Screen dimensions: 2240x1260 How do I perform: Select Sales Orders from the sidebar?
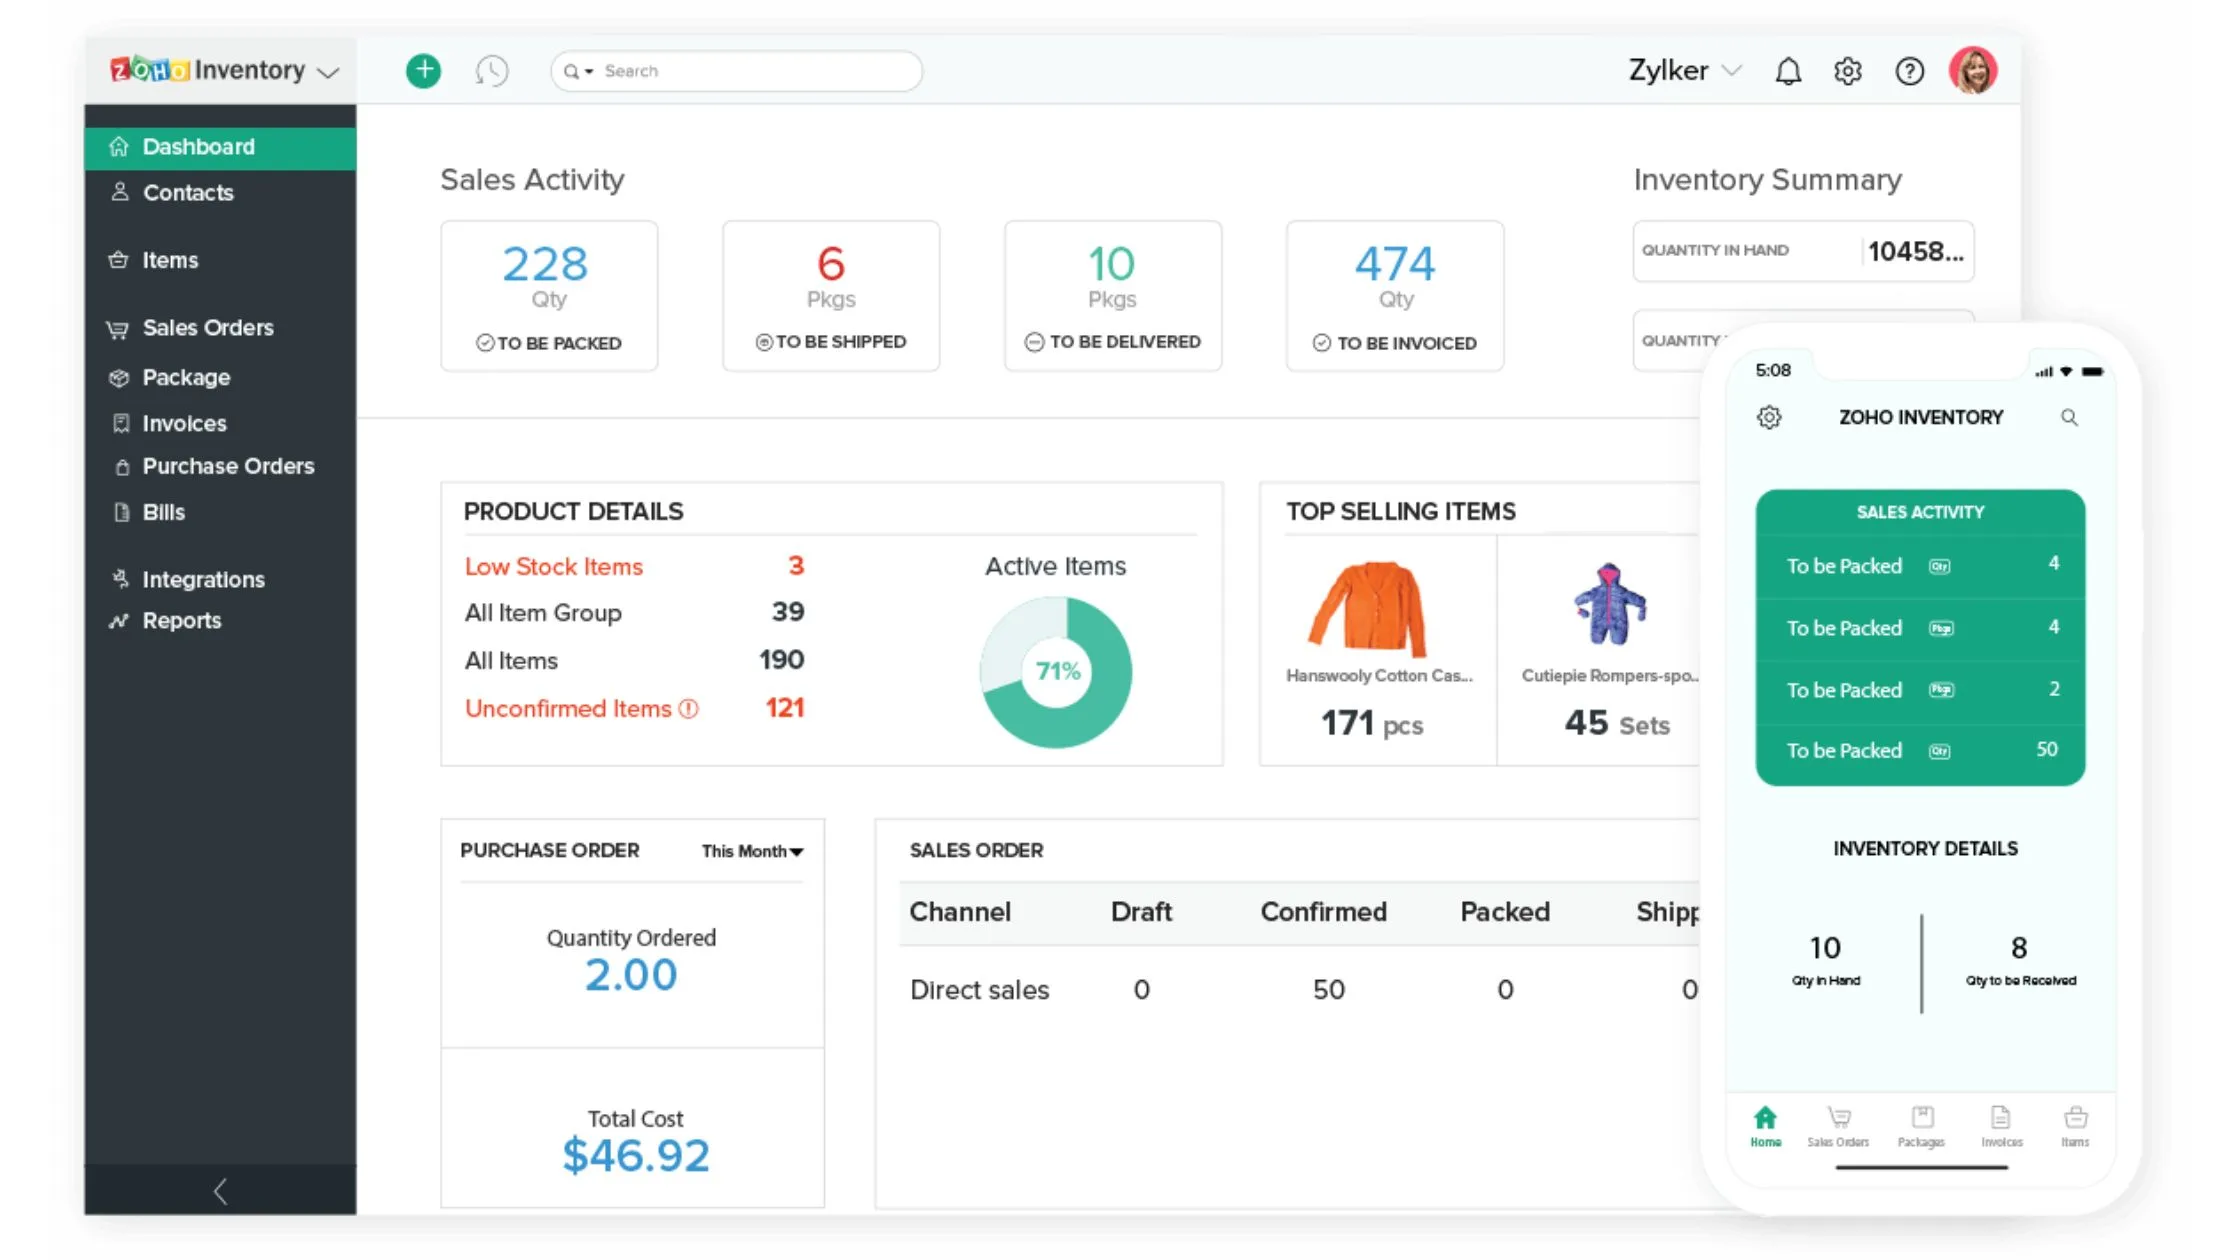point(207,328)
